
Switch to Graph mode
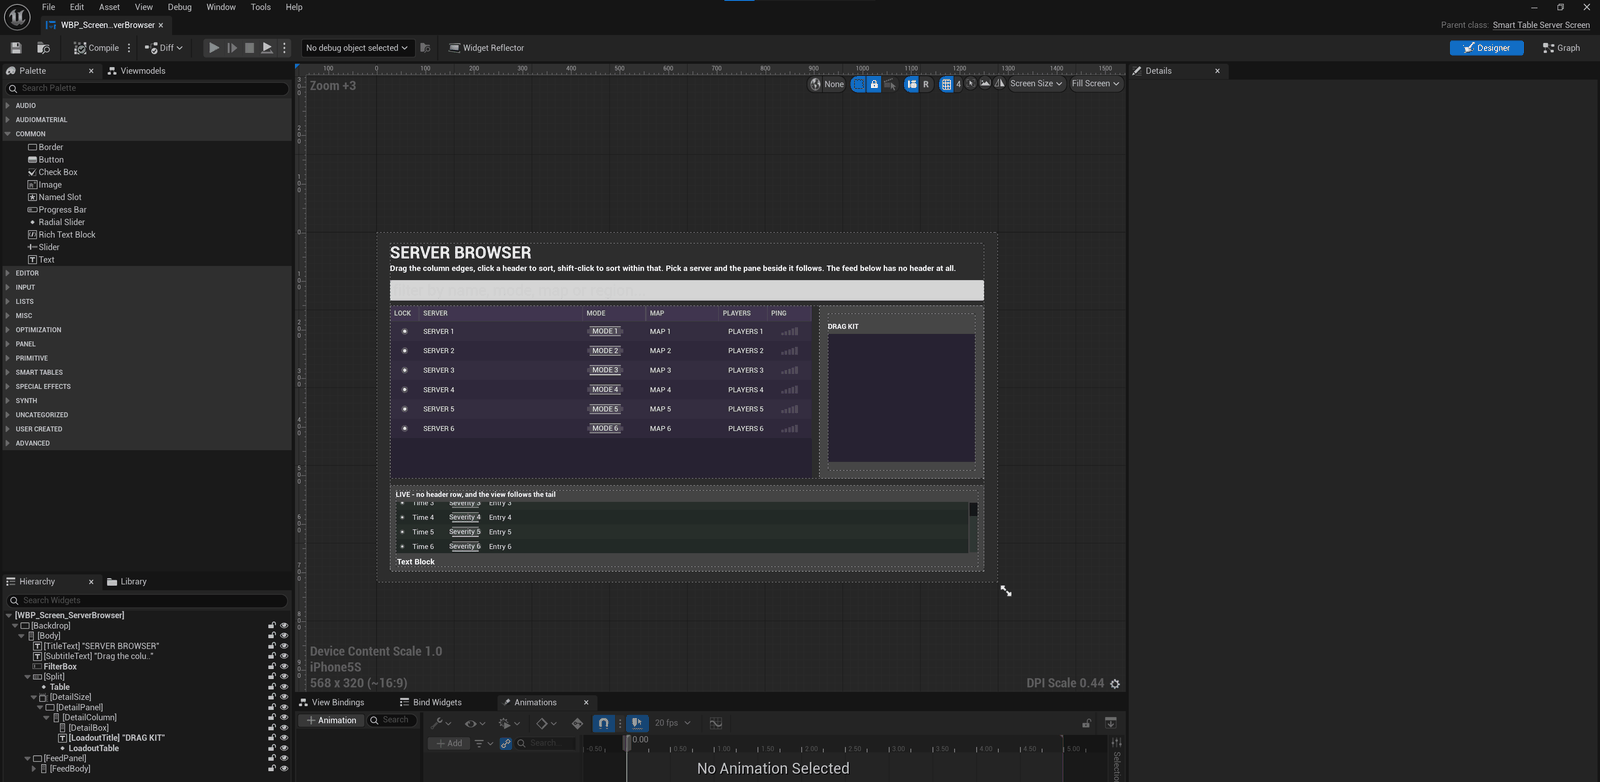pyautogui.click(x=1562, y=48)
